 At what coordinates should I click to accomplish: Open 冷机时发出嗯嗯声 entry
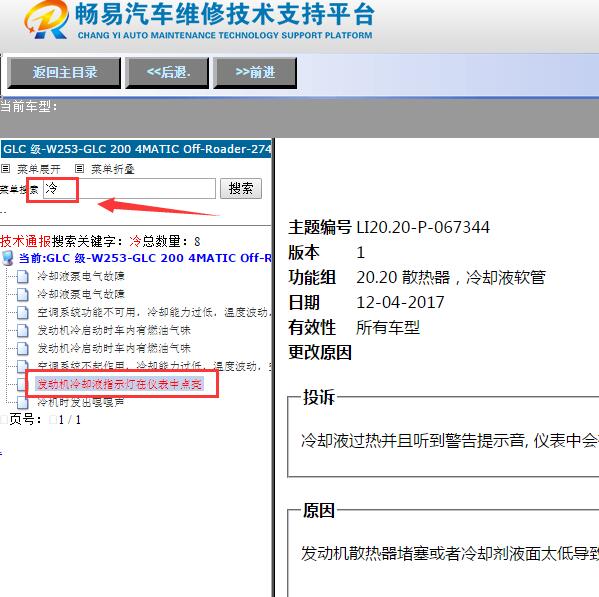pos(81,402)
